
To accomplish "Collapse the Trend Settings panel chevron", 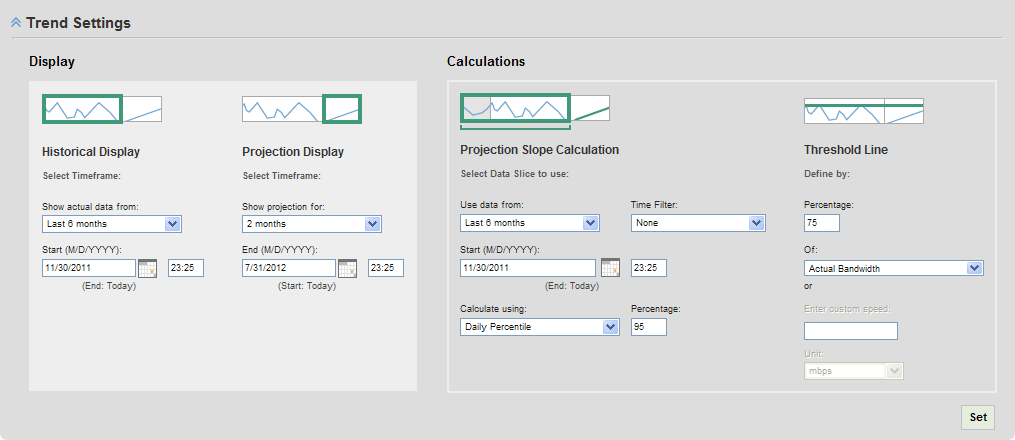I will tap(16, 22).
